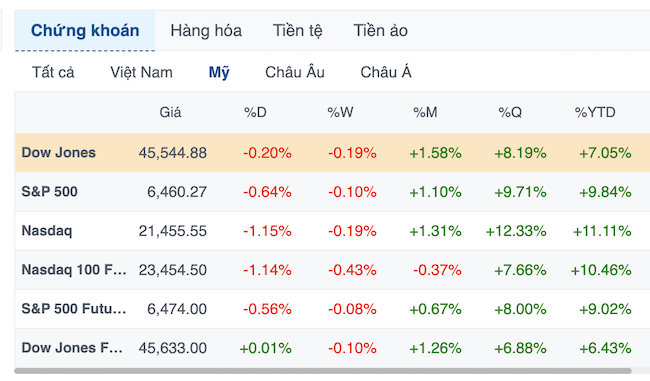The height and width of the screenshot is (381, 650).
Task: Select the Mỹ region filter
Action: pyautogui.click(x=219, y=72)
